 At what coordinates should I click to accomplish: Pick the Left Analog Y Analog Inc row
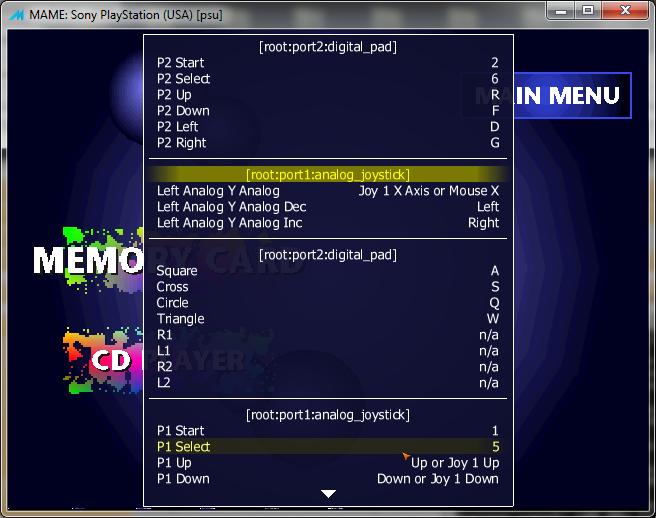point(328,223)
